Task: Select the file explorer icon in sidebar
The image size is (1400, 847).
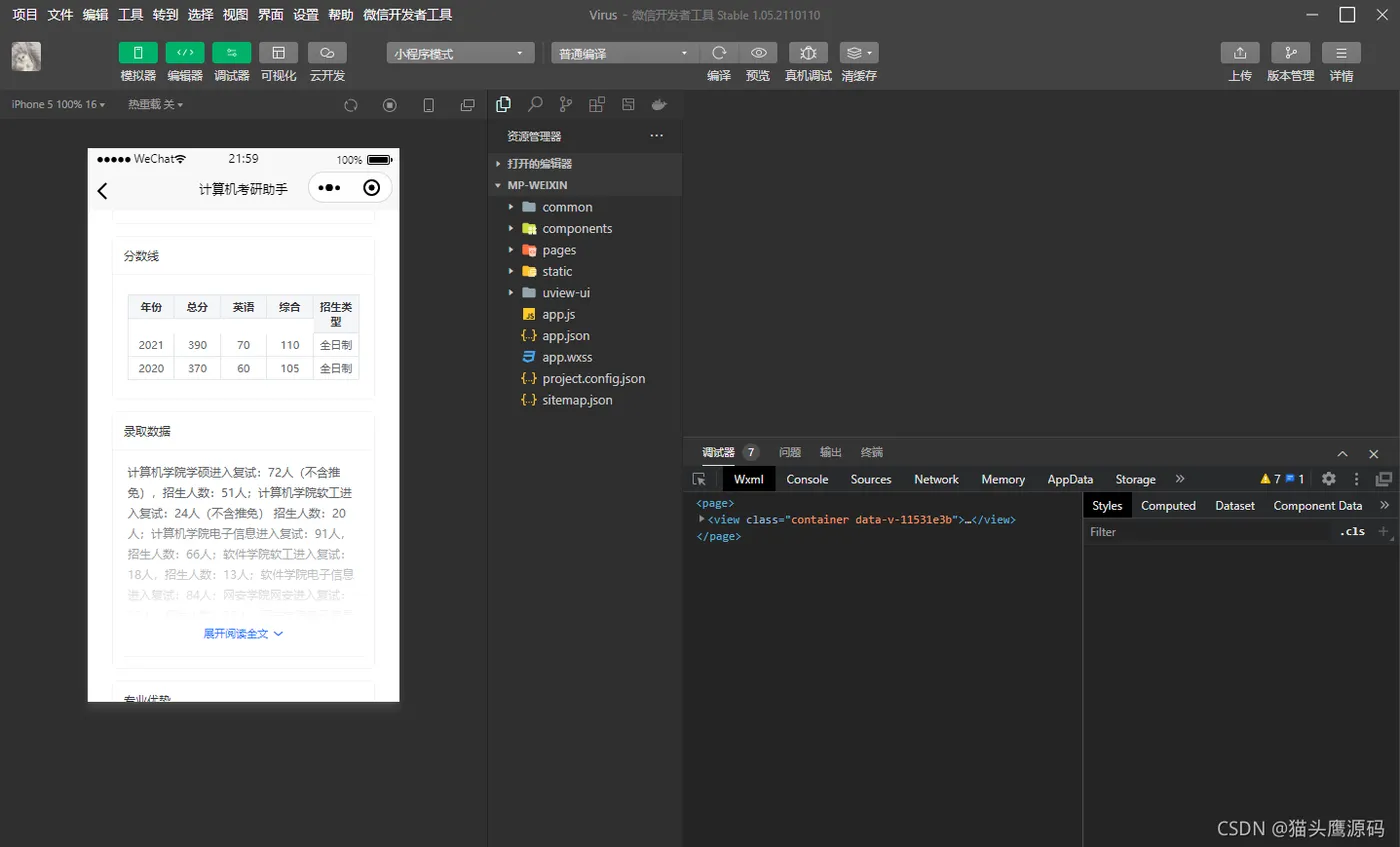Action: click(x=504, y=104)
